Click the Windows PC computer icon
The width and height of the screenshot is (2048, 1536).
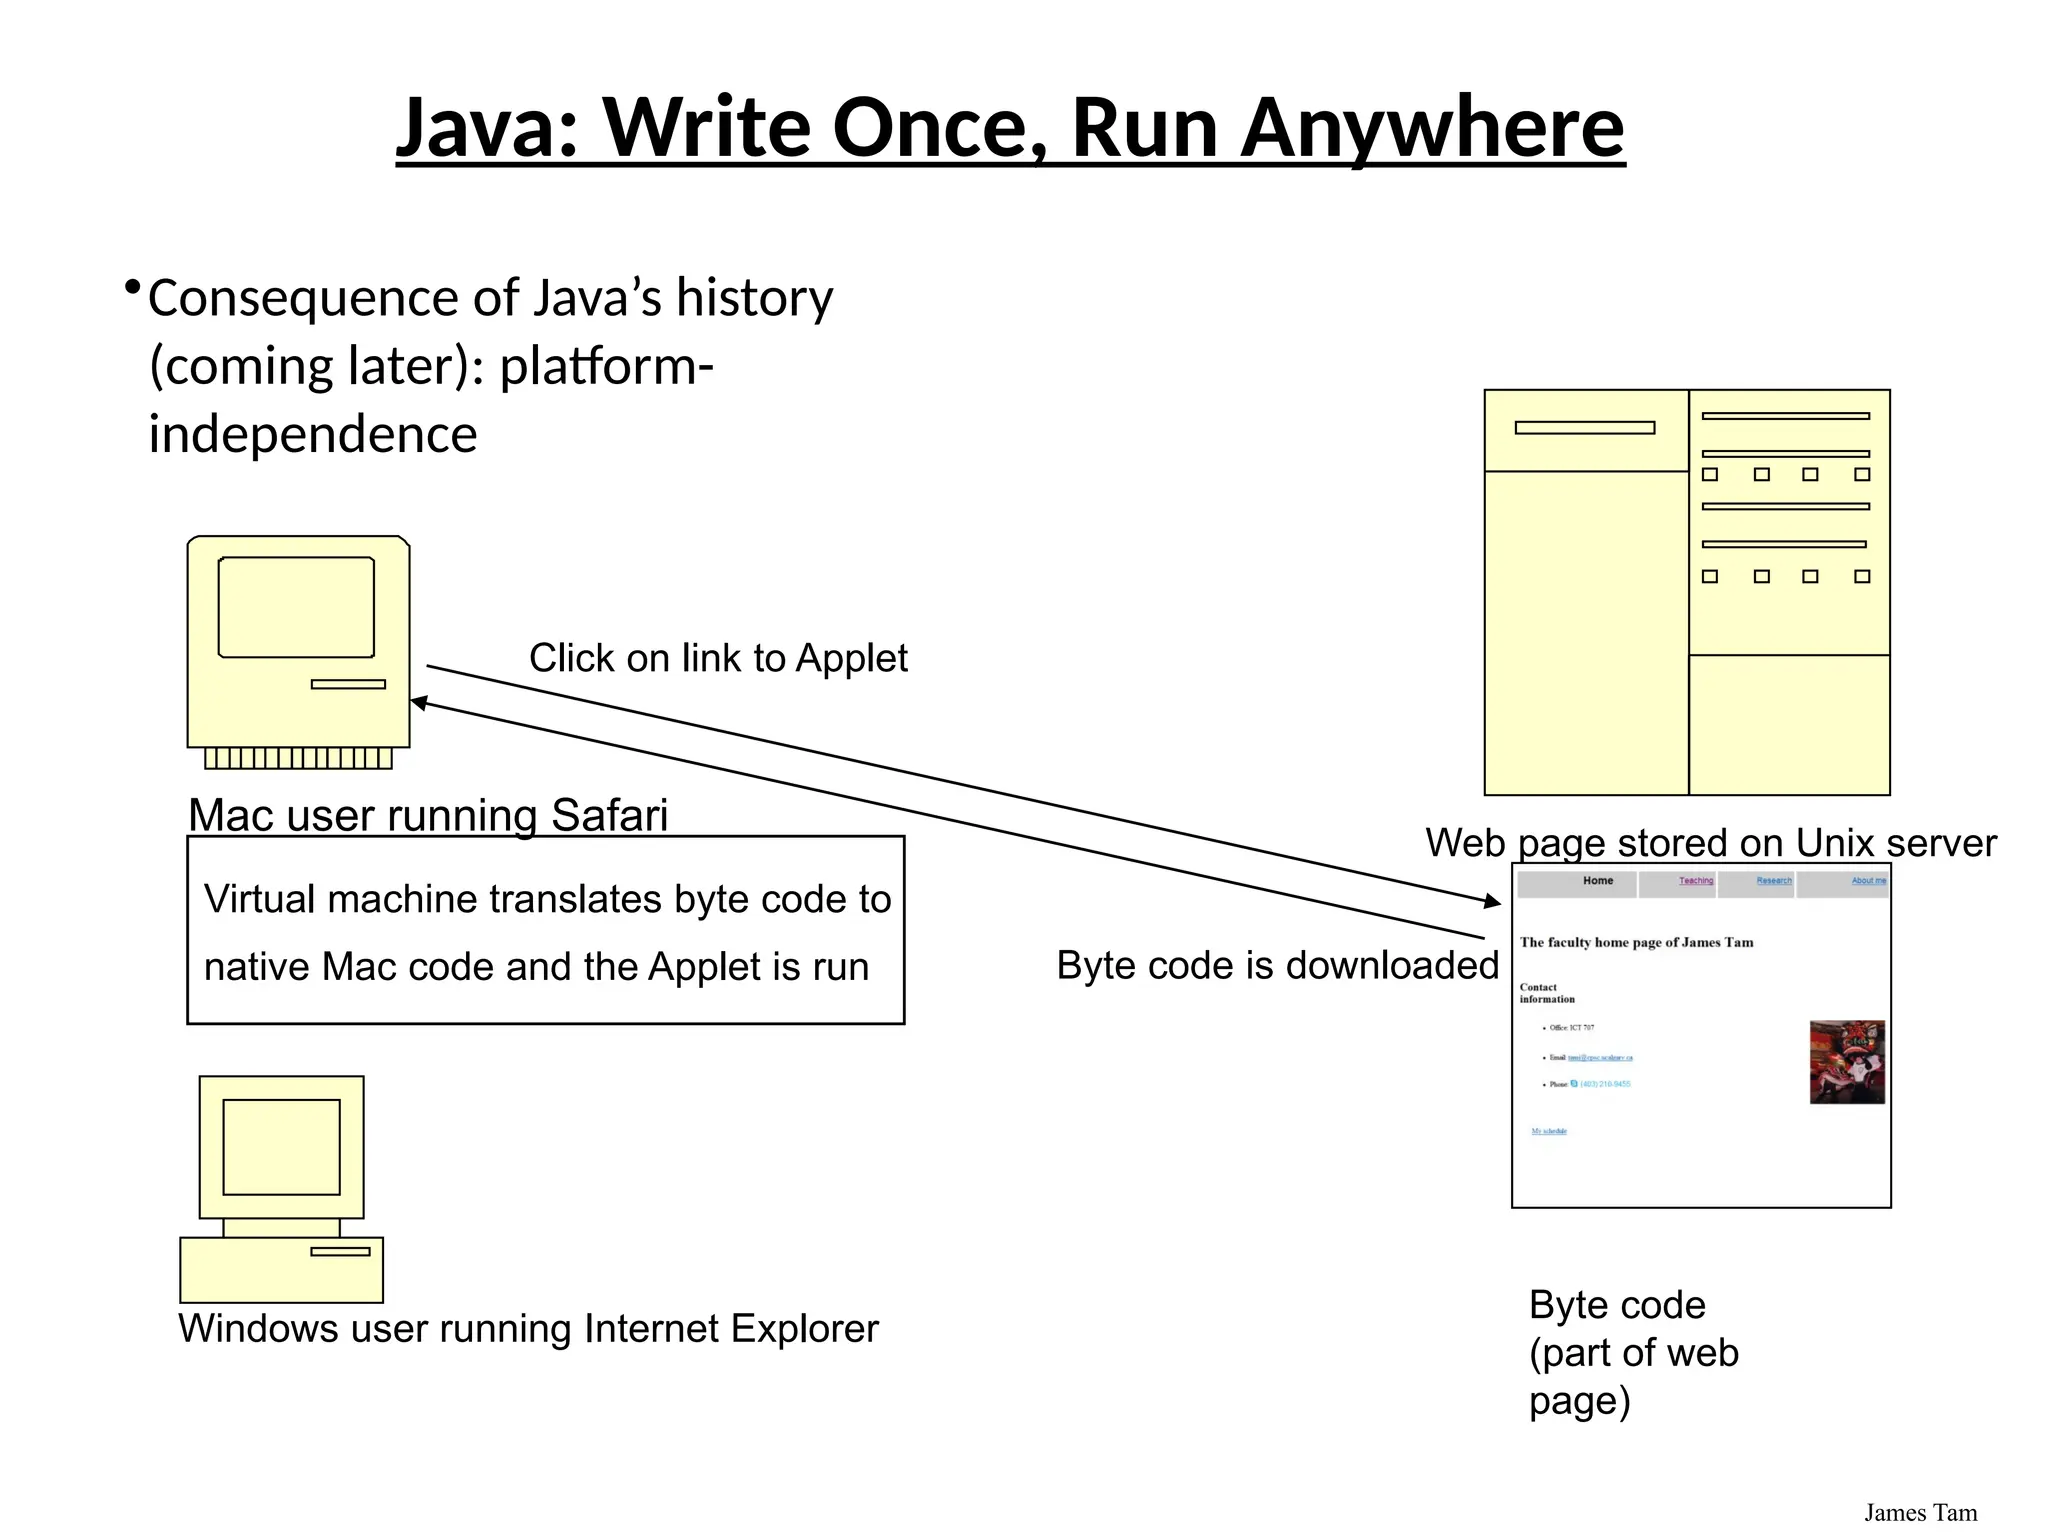pos(281,1189)
